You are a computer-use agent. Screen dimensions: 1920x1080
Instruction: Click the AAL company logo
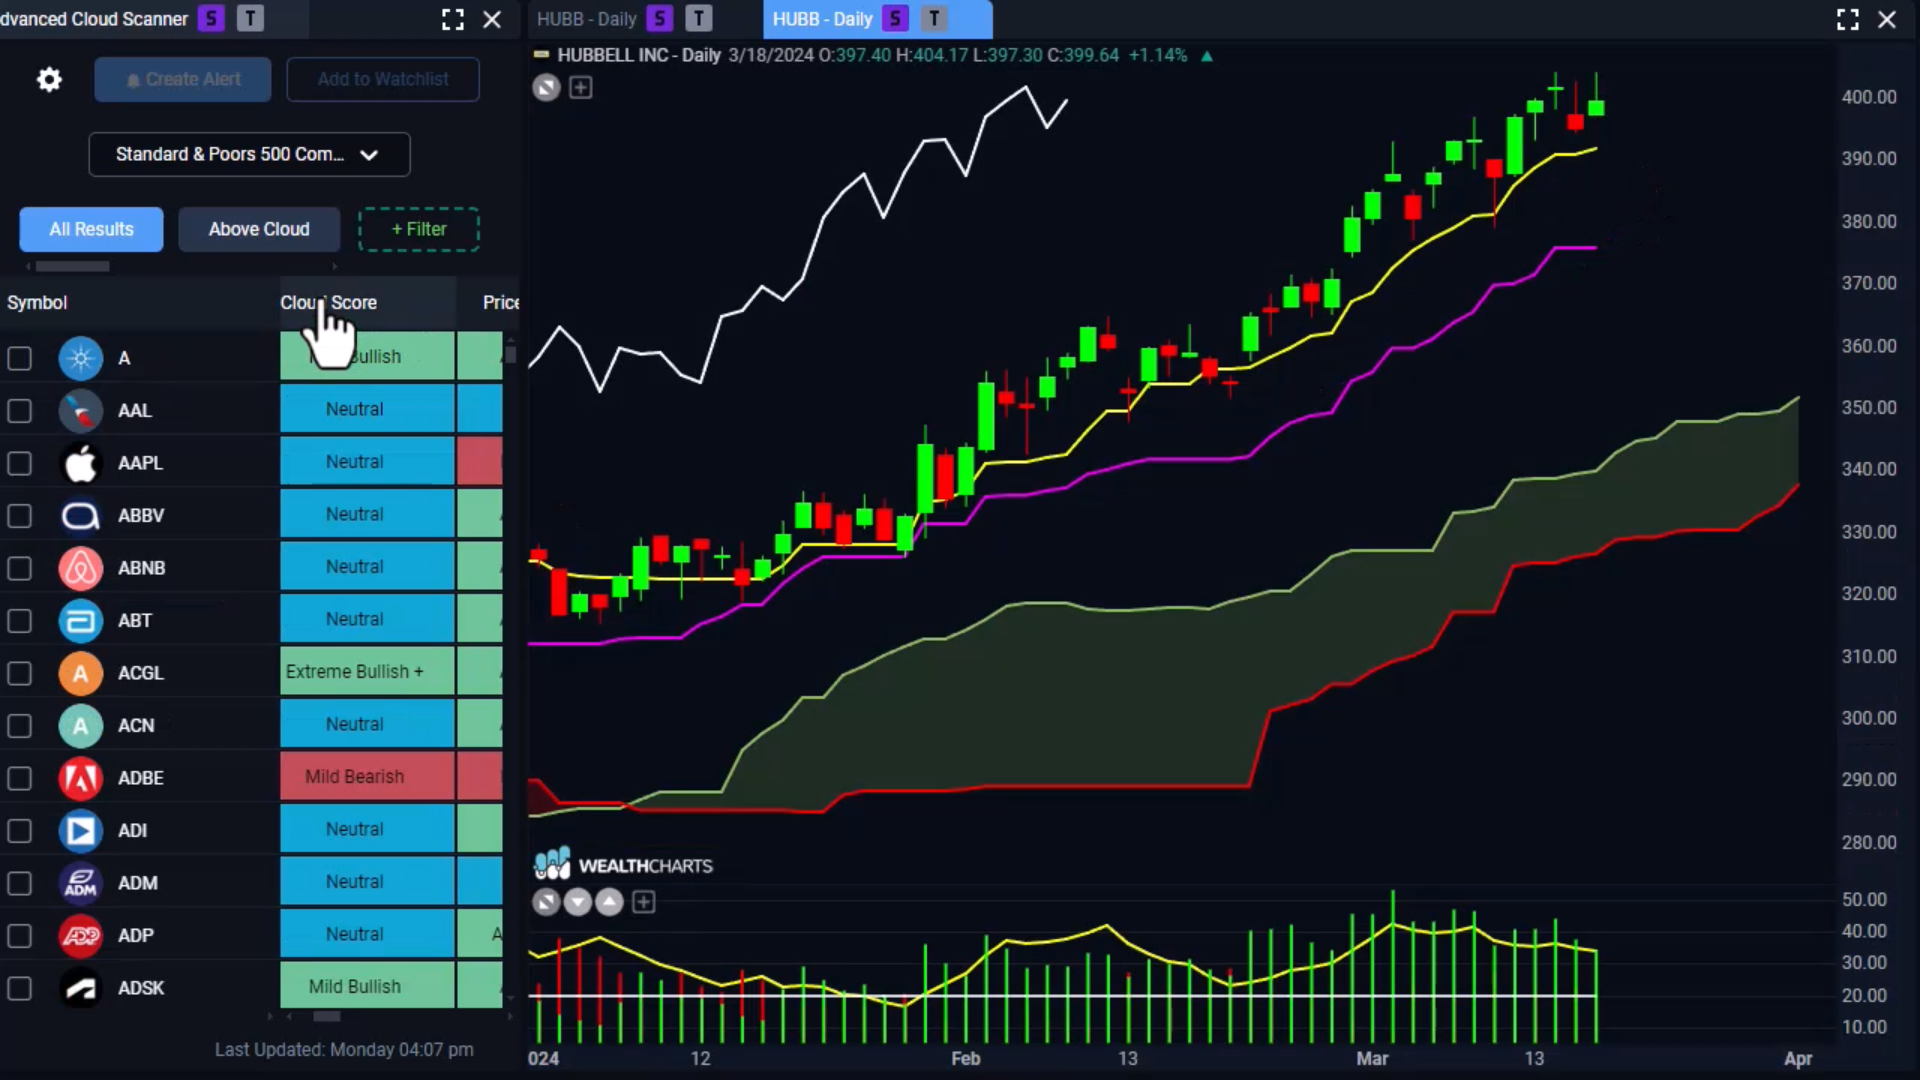click(x=81, y=411)
